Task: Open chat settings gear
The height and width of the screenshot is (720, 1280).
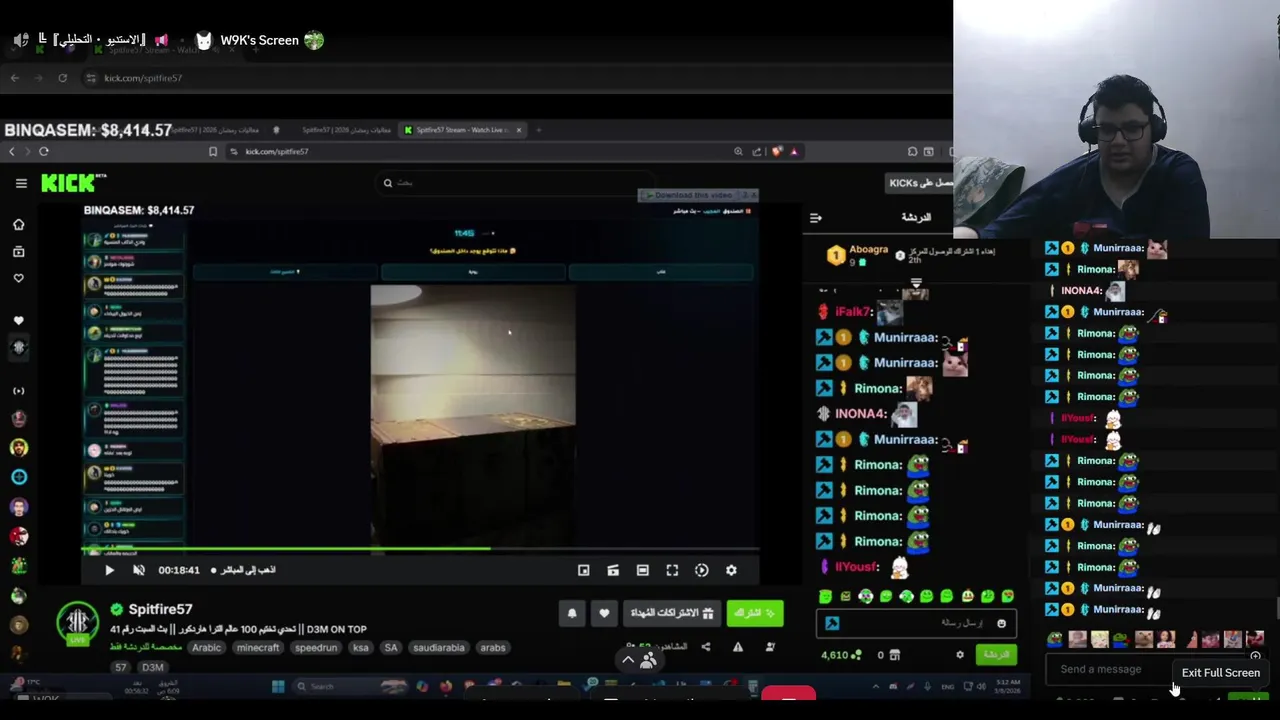Action: pos(960,655)
